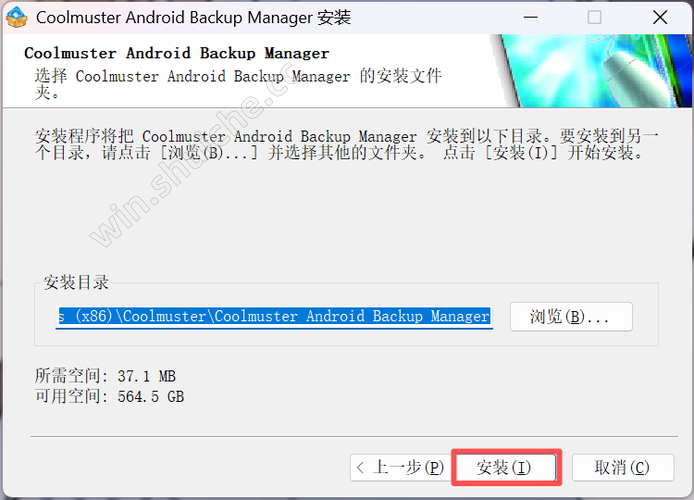Image resolution: width=694 pixels, height=500 pixels.
Task: Click the horizontal separator above bottom buttons
Action: 354,436
